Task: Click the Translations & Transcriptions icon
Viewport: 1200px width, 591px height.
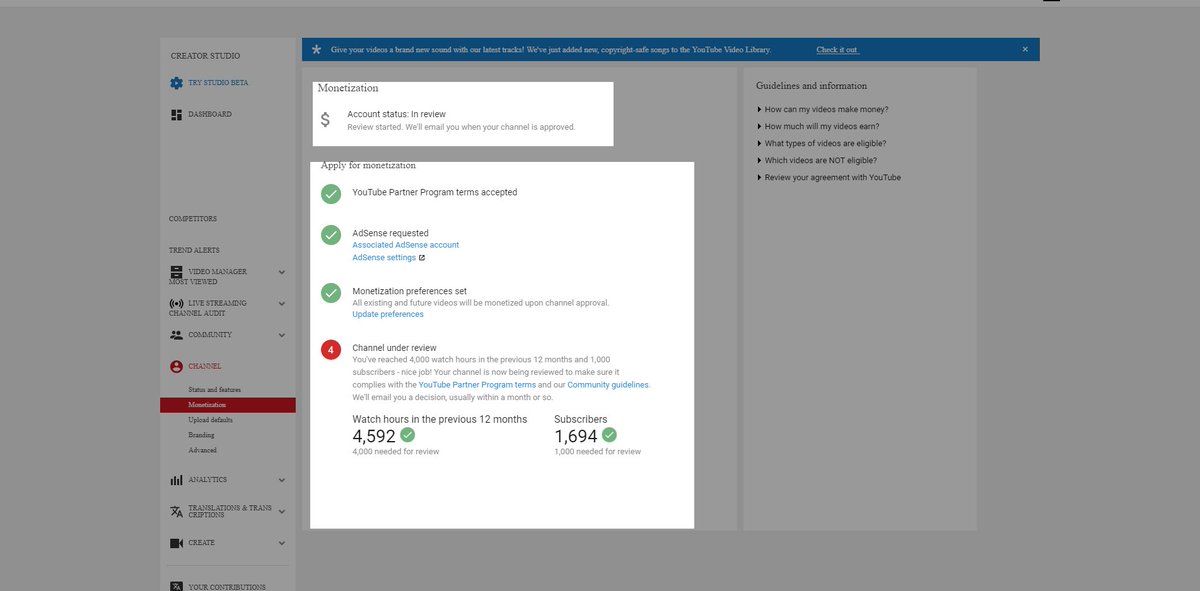Action: [176, 512]
